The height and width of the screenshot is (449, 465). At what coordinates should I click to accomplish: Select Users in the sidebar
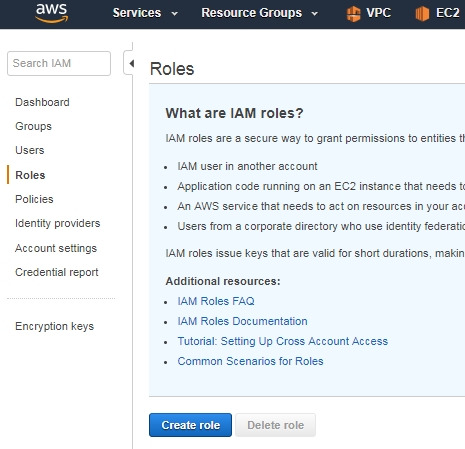(x=30, y=150)
